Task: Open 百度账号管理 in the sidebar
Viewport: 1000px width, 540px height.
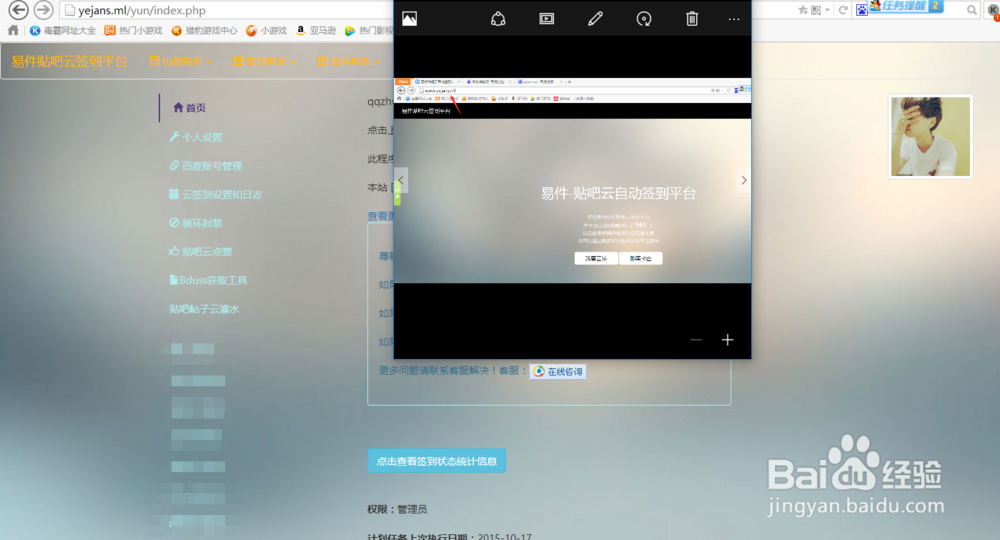Action: pyautogui.click(x=206, y=166)
